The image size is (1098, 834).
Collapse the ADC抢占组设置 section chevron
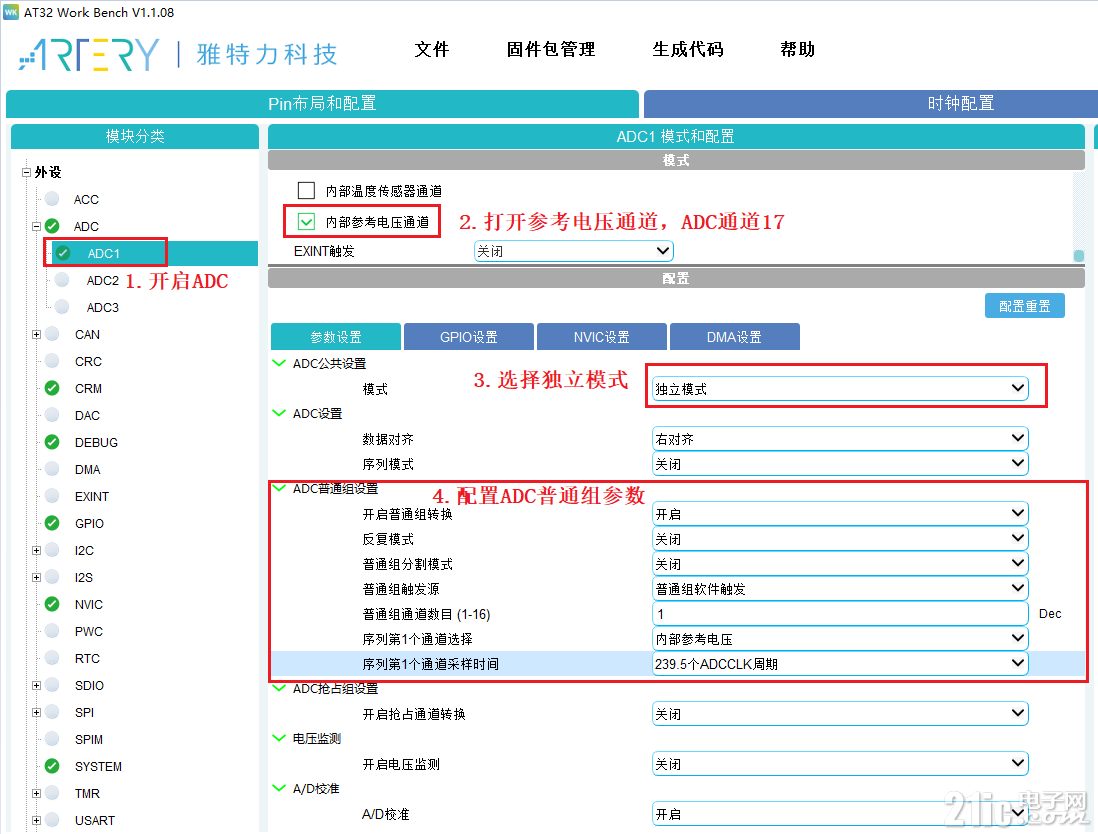pyautogui.click(x=279, y=688)
